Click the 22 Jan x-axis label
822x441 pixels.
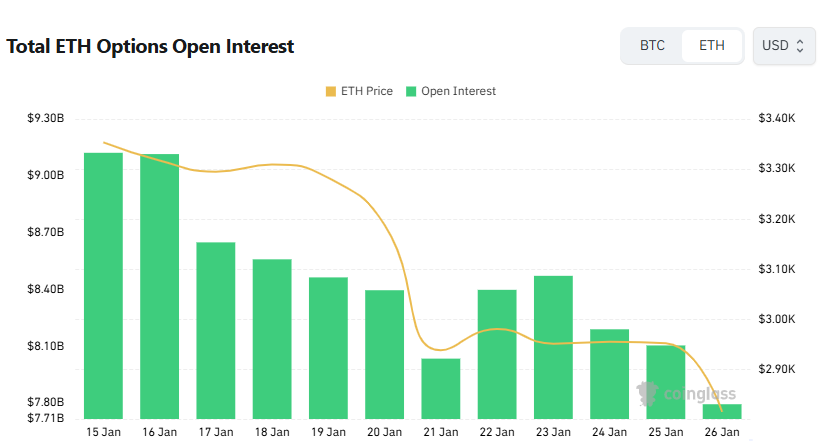(497, 432)
